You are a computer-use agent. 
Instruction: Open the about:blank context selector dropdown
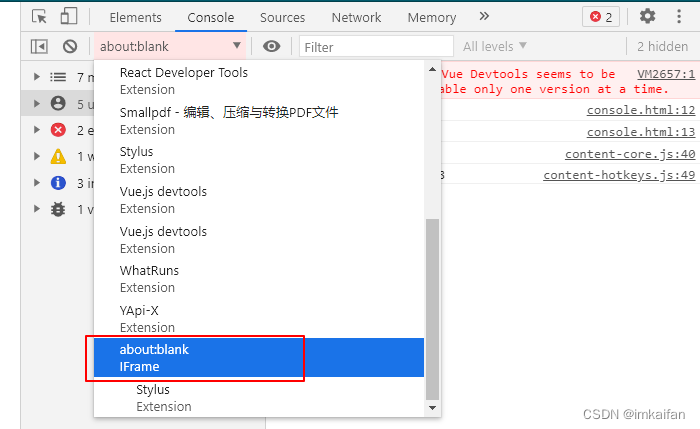click(170, 46)
